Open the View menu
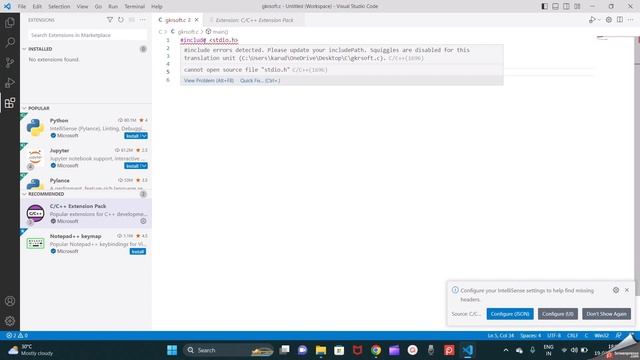 82,7
